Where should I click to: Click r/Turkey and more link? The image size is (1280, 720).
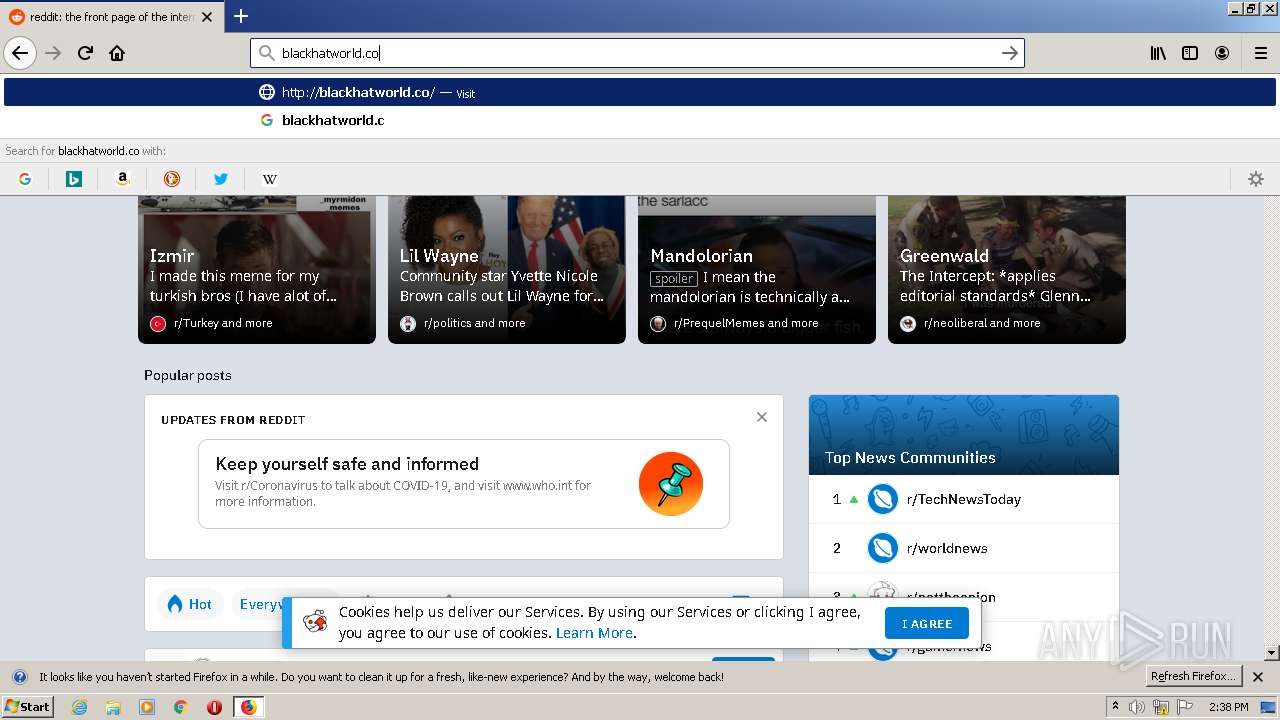pos(223,323)
